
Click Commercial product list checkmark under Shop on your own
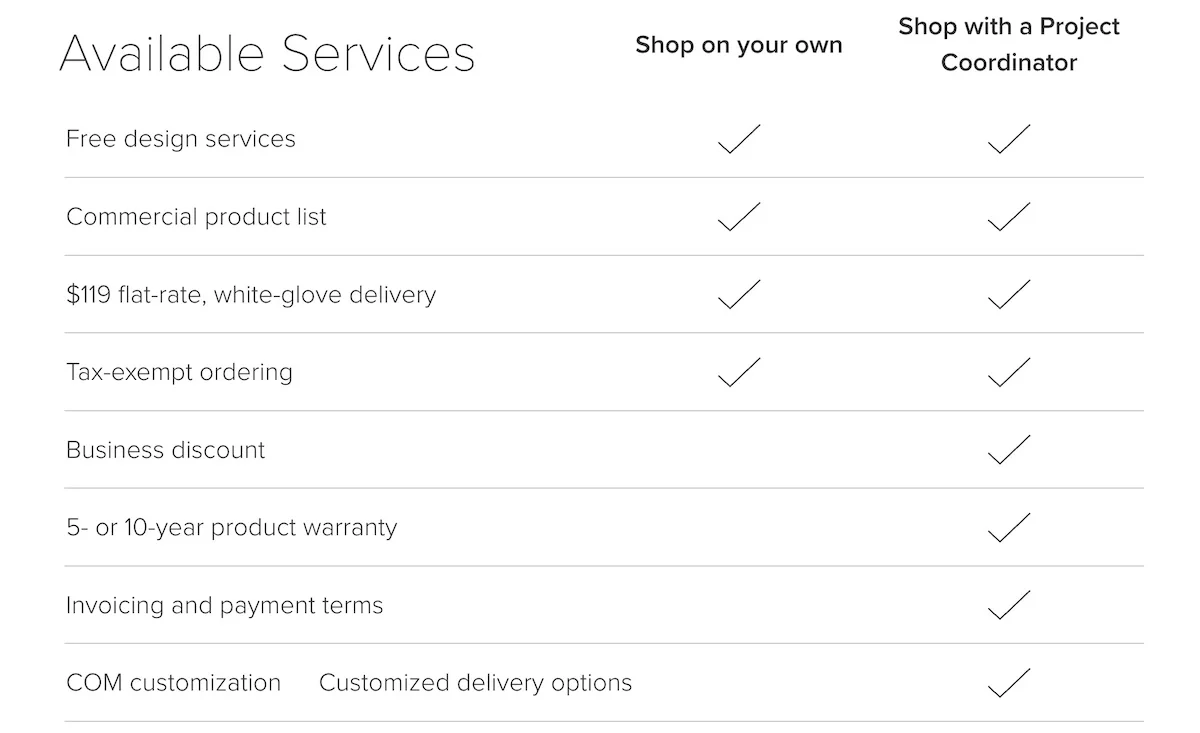[x=739, y=217]
